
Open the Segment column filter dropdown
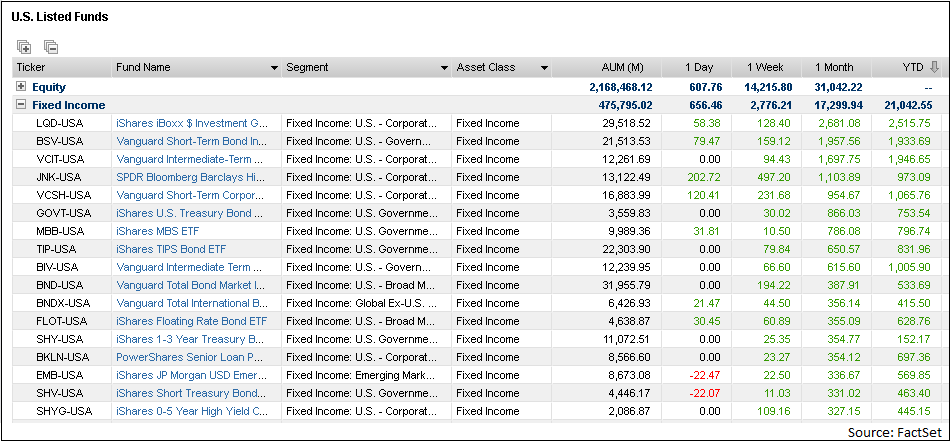point(445,68)
